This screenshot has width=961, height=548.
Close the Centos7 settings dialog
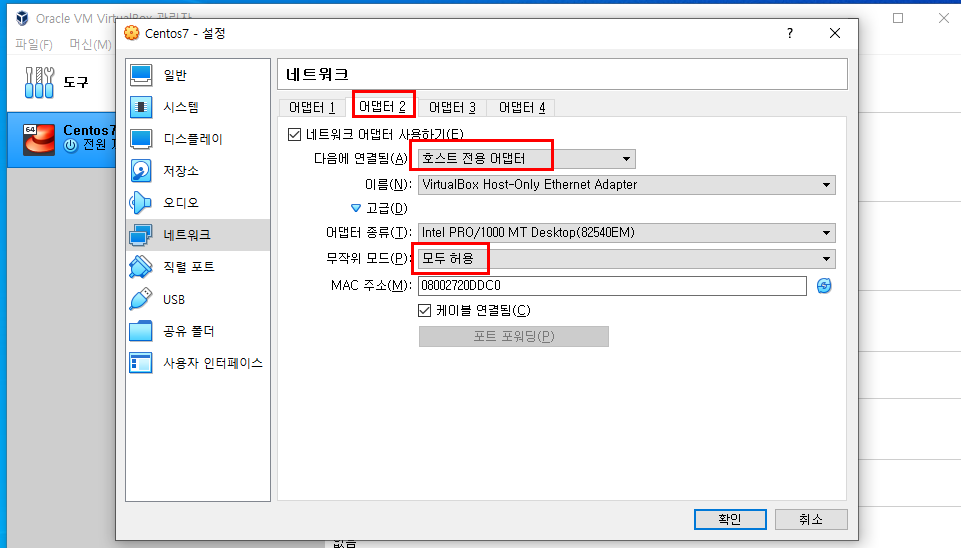click(x=835, y=33)
